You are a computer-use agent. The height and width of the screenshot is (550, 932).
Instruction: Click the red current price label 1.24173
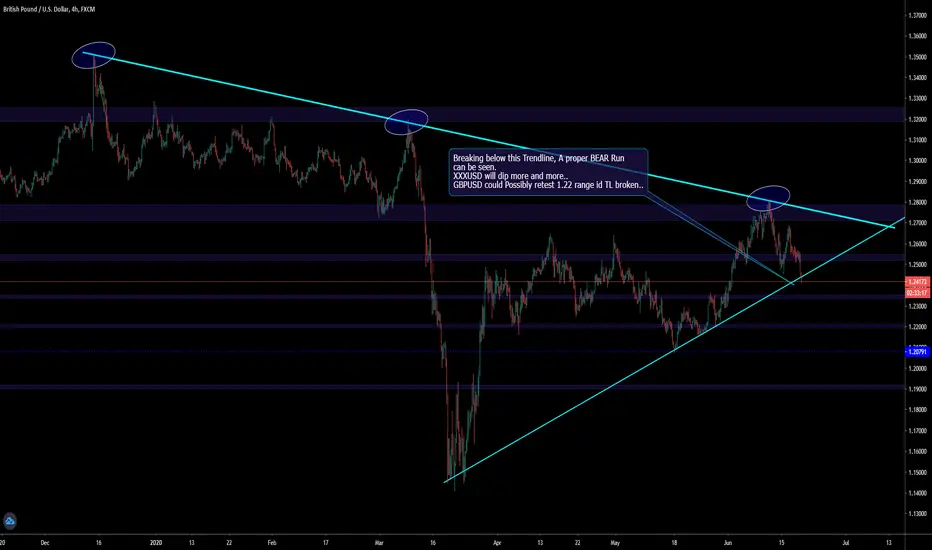(x=917, y=281)
